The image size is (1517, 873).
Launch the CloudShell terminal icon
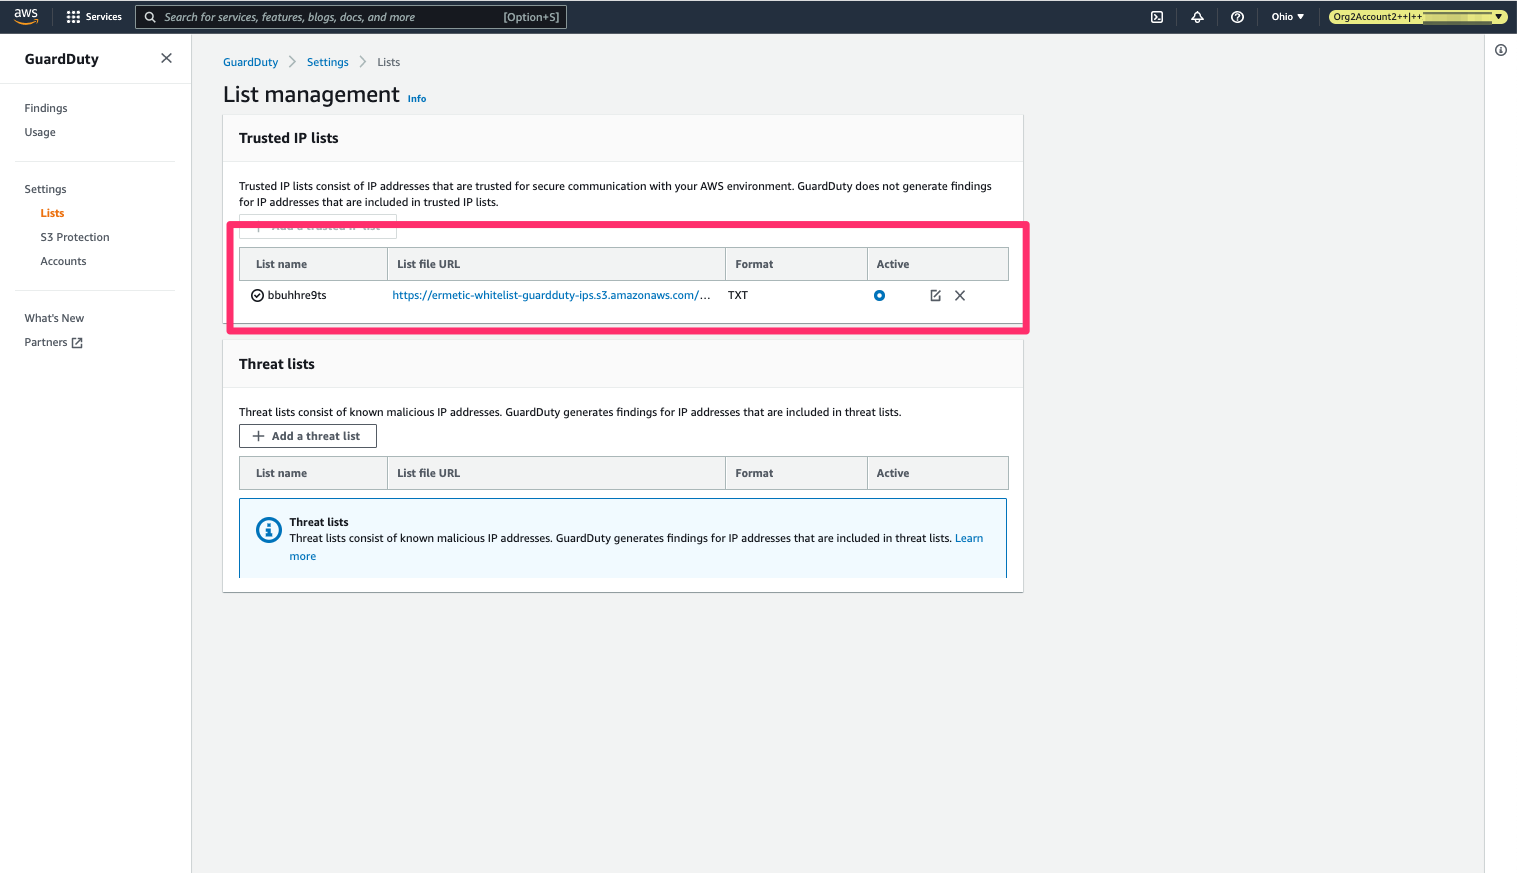click(1157, 17)
